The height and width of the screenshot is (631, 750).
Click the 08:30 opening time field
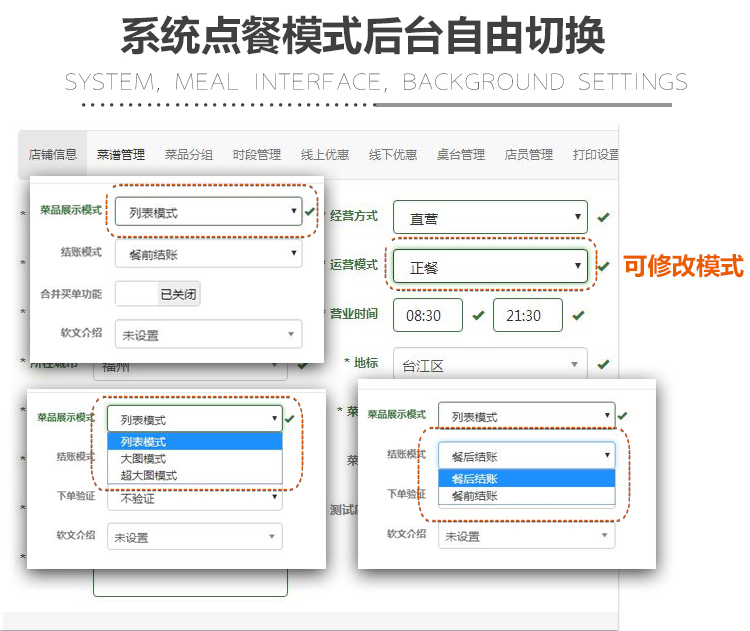click(x=428, y=315)
